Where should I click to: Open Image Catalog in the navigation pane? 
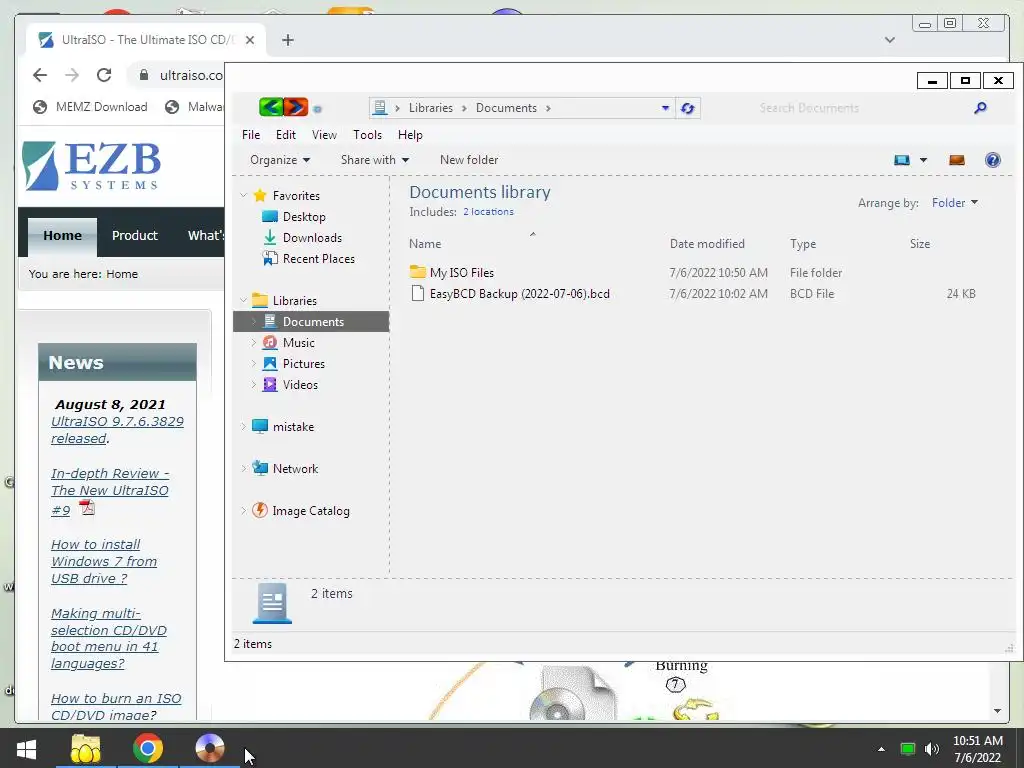tap(310, 511)
